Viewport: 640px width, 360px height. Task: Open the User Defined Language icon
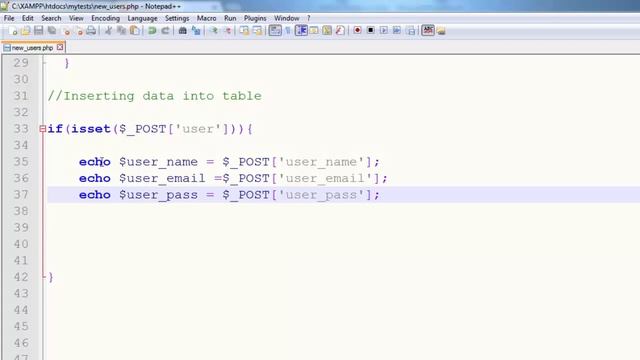(314, 31)
